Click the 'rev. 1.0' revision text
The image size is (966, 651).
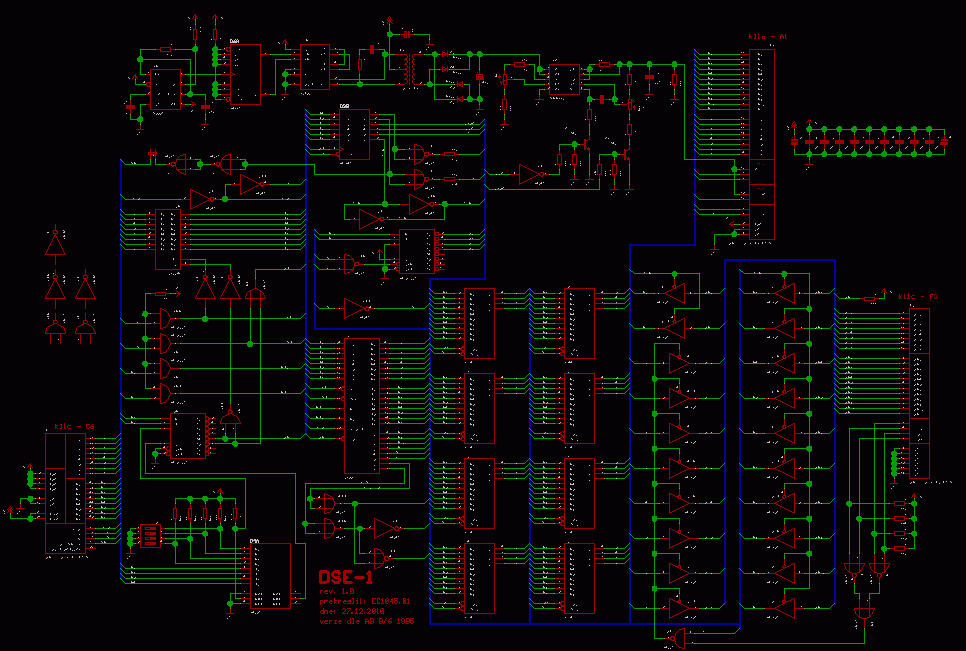(x=336, y=592)
